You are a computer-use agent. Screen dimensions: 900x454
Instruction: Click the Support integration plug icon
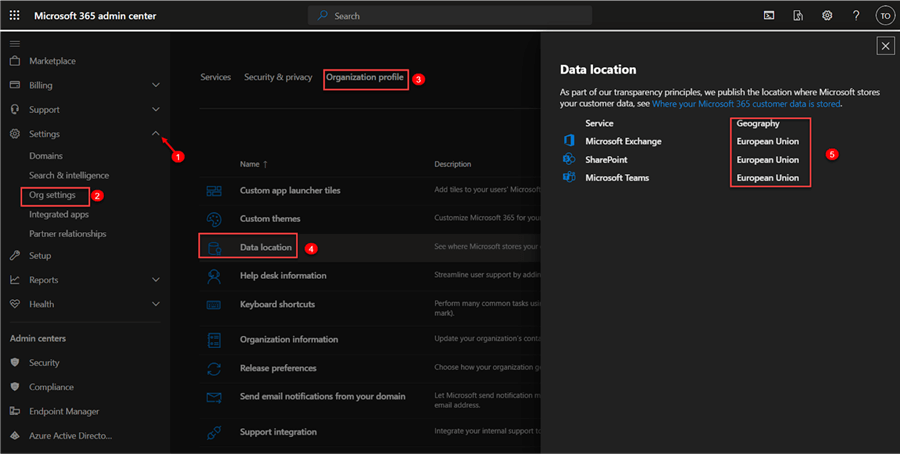[x=214, y=433]
